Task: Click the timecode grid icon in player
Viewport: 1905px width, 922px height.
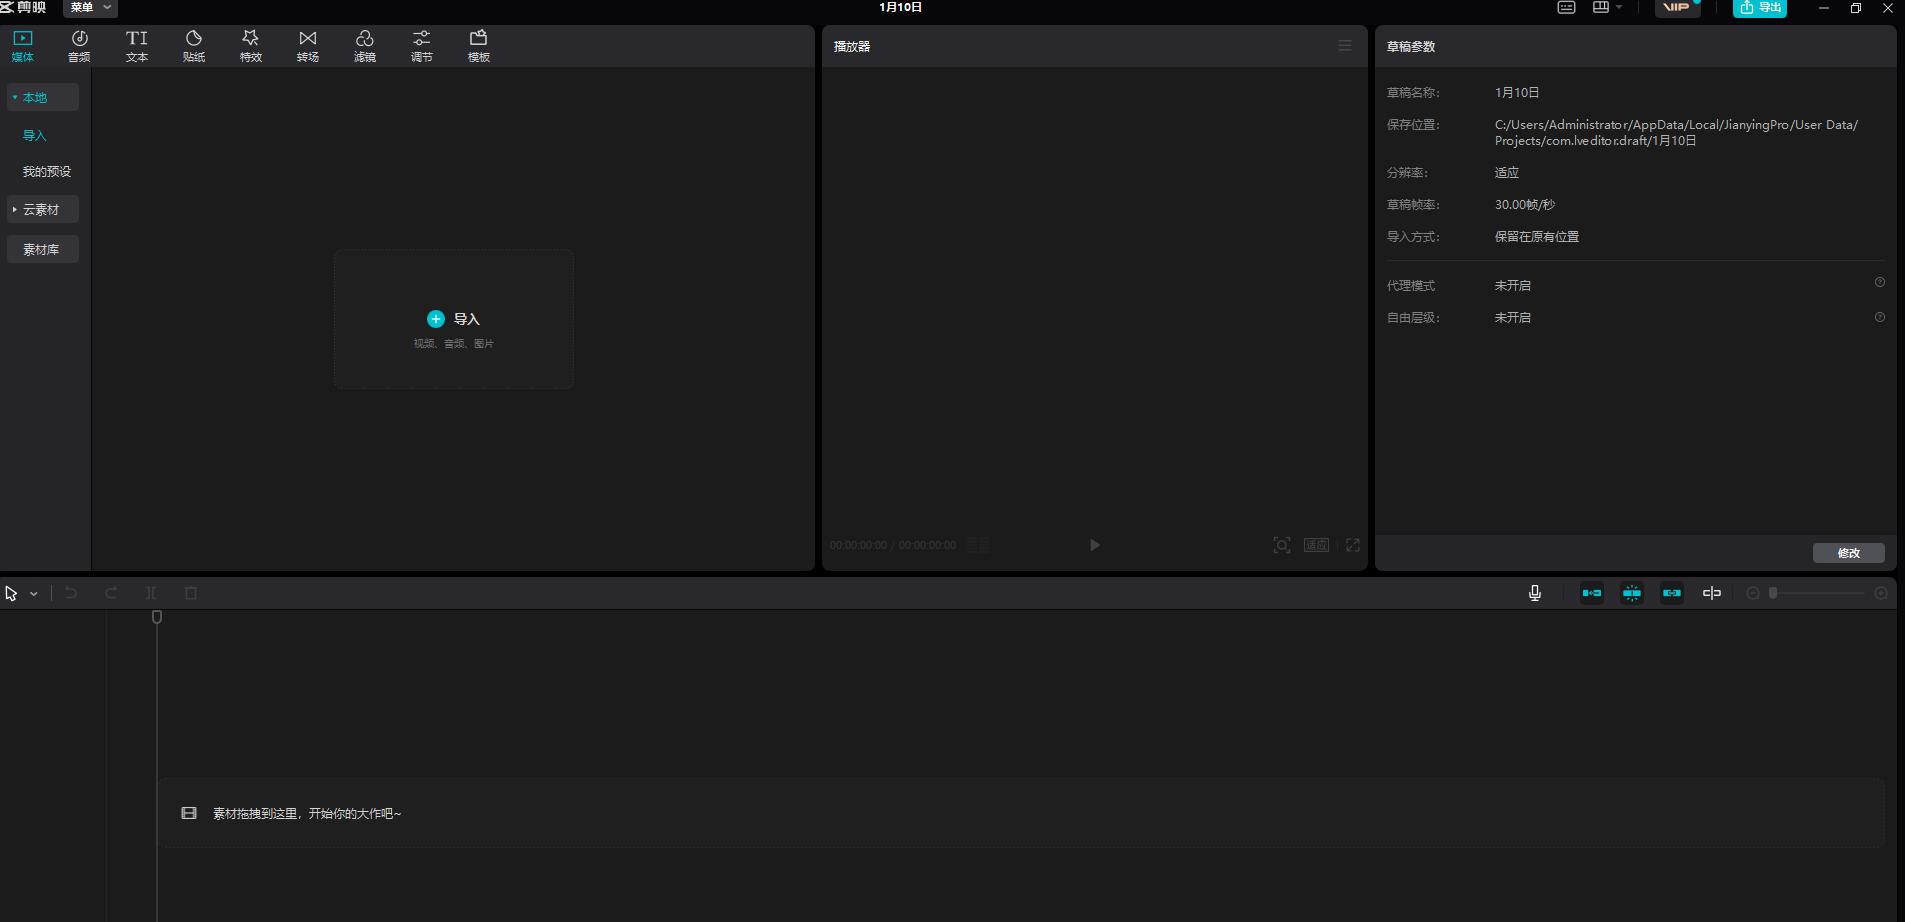Action: [978, 545]
